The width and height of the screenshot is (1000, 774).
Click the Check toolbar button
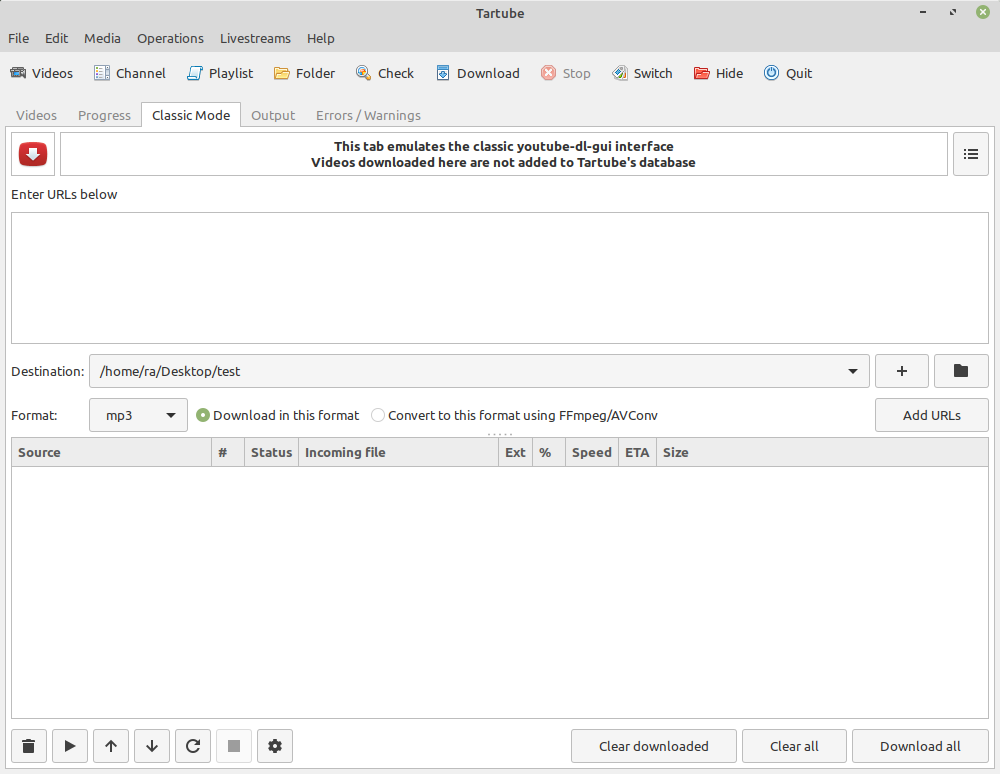coord(385,73)
